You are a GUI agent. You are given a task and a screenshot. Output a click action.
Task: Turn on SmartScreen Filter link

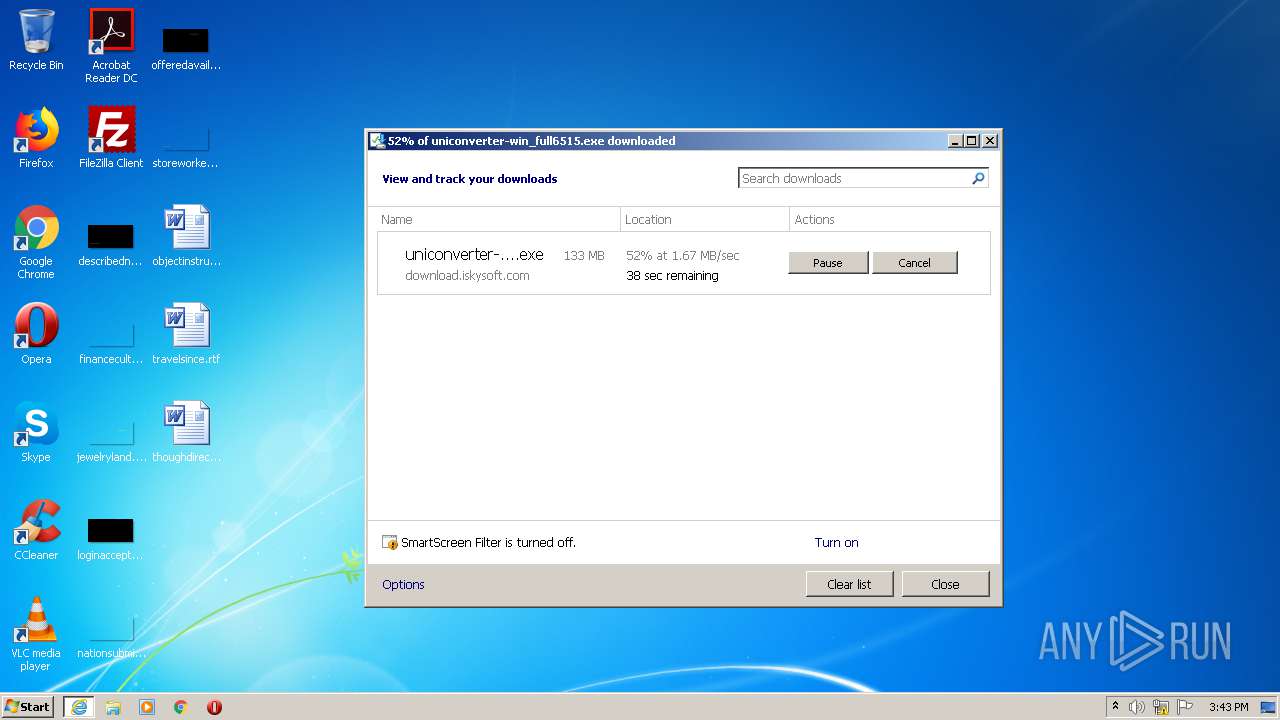836,542
